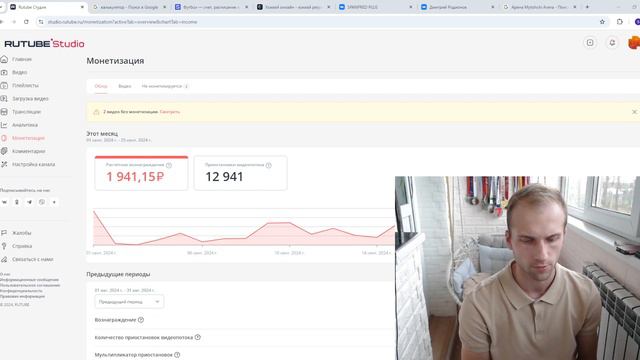Click the Этот месяц heading
Viewport: 640px width, 360px height.
point(102,133)
